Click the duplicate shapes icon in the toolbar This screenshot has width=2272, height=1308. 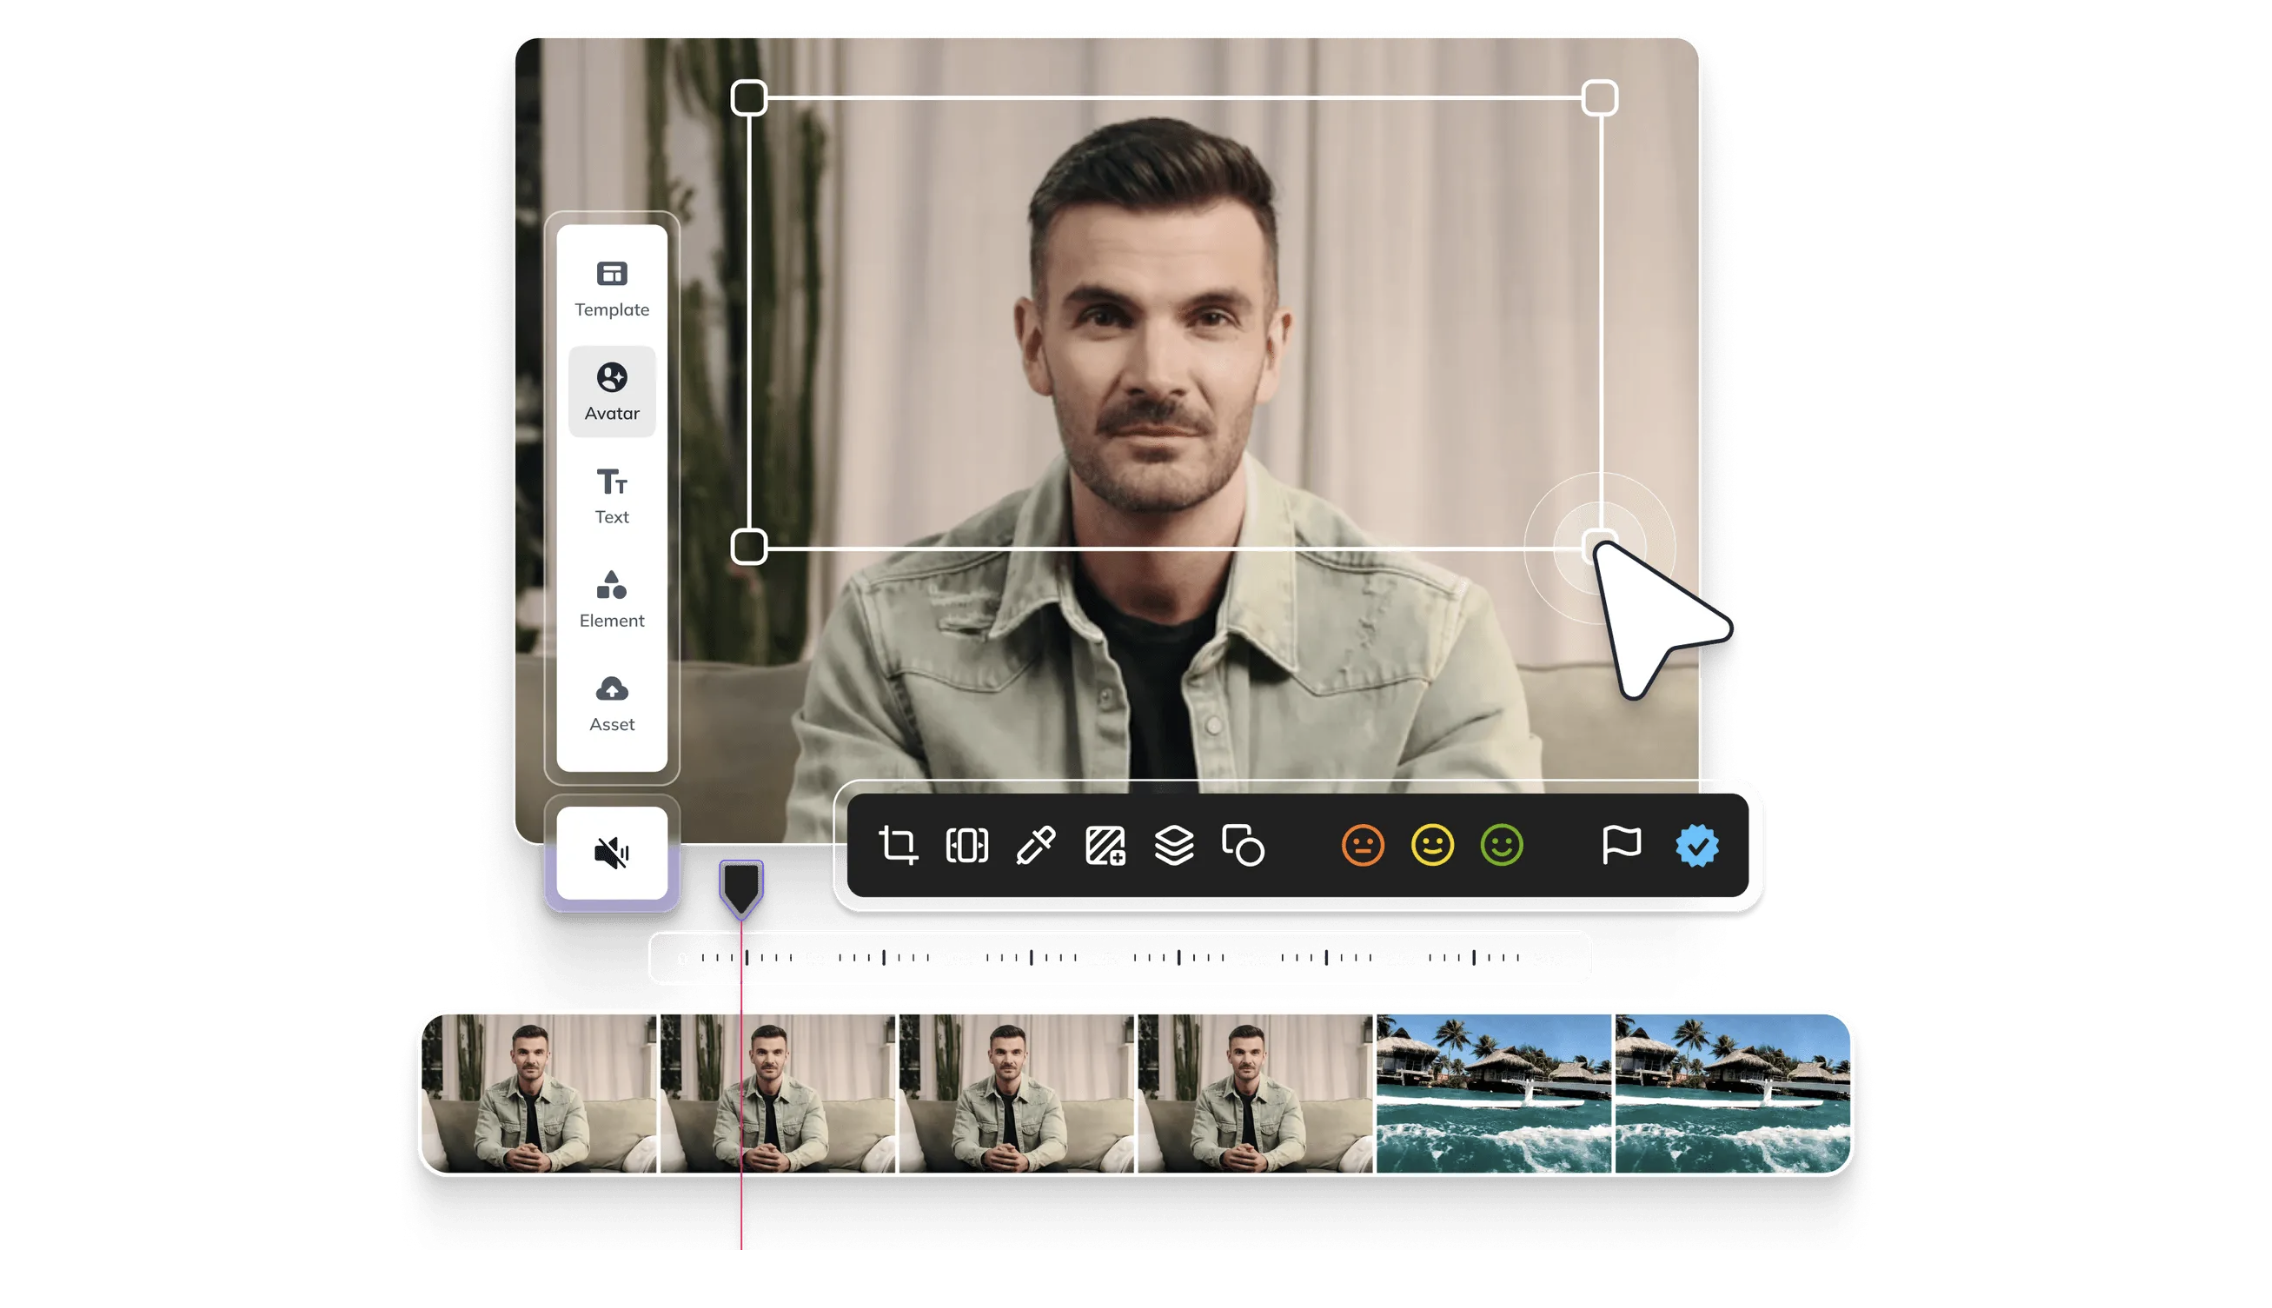(1243, 845)
